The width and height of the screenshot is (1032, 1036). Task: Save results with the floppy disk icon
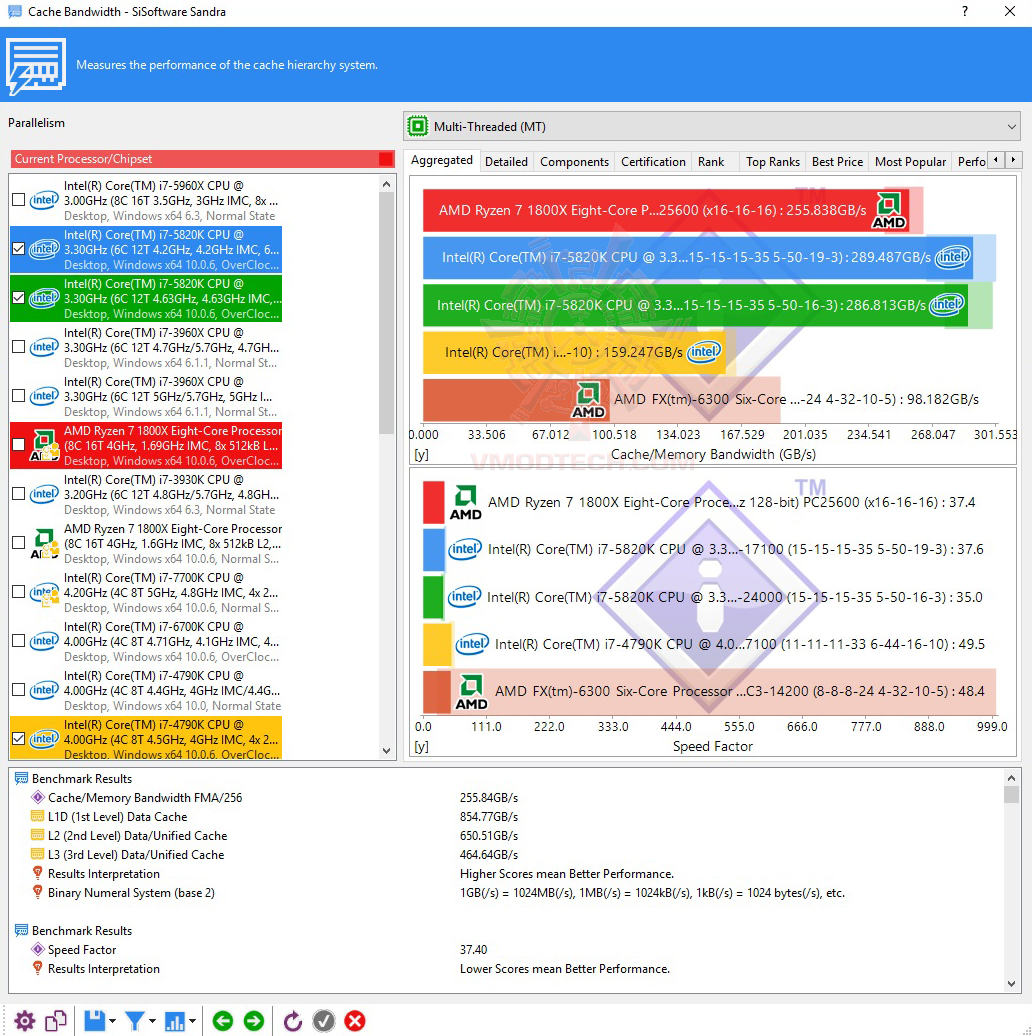click(x=94, y=1021)
